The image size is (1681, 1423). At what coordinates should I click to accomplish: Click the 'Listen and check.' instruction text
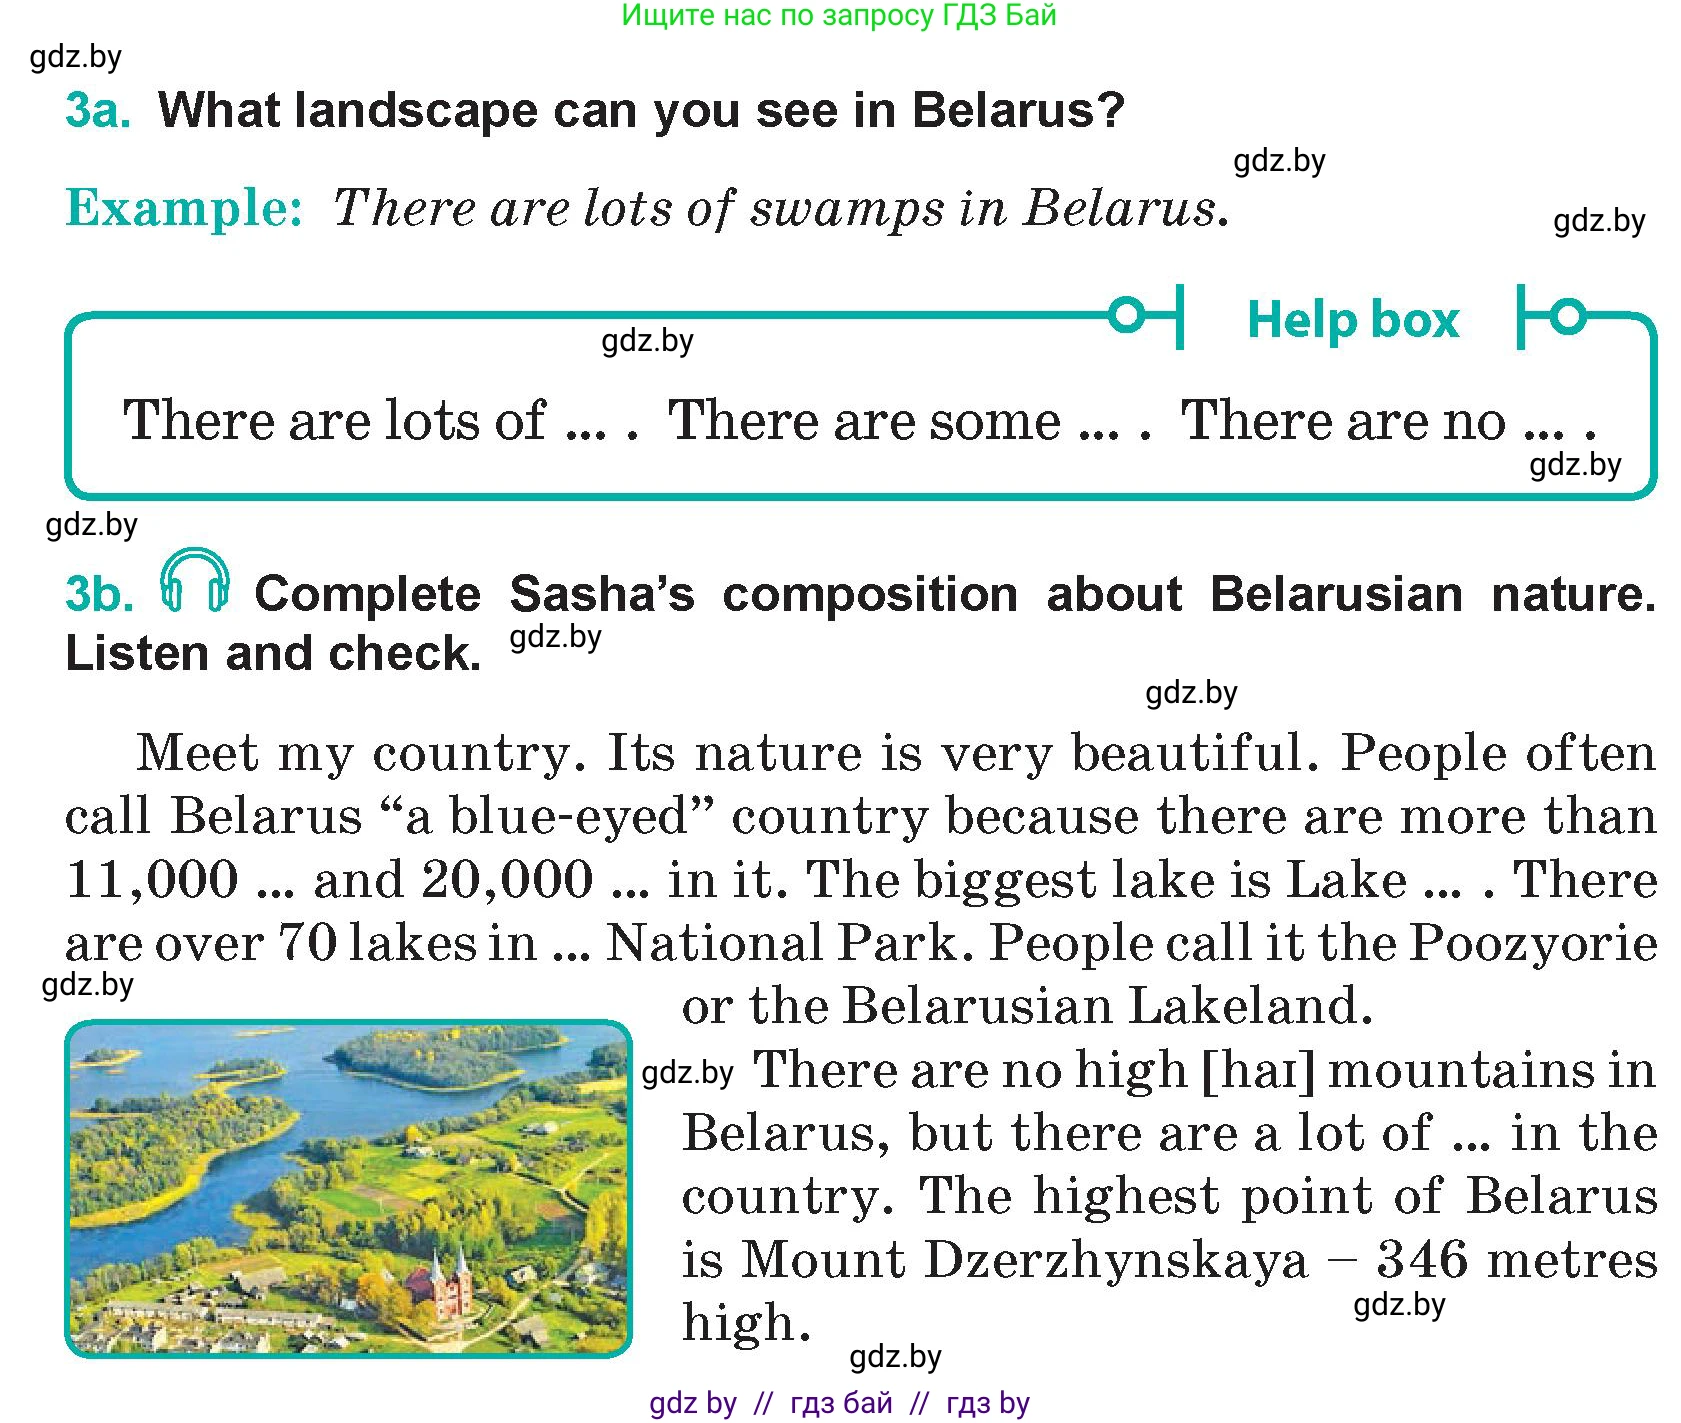point(273,653)
